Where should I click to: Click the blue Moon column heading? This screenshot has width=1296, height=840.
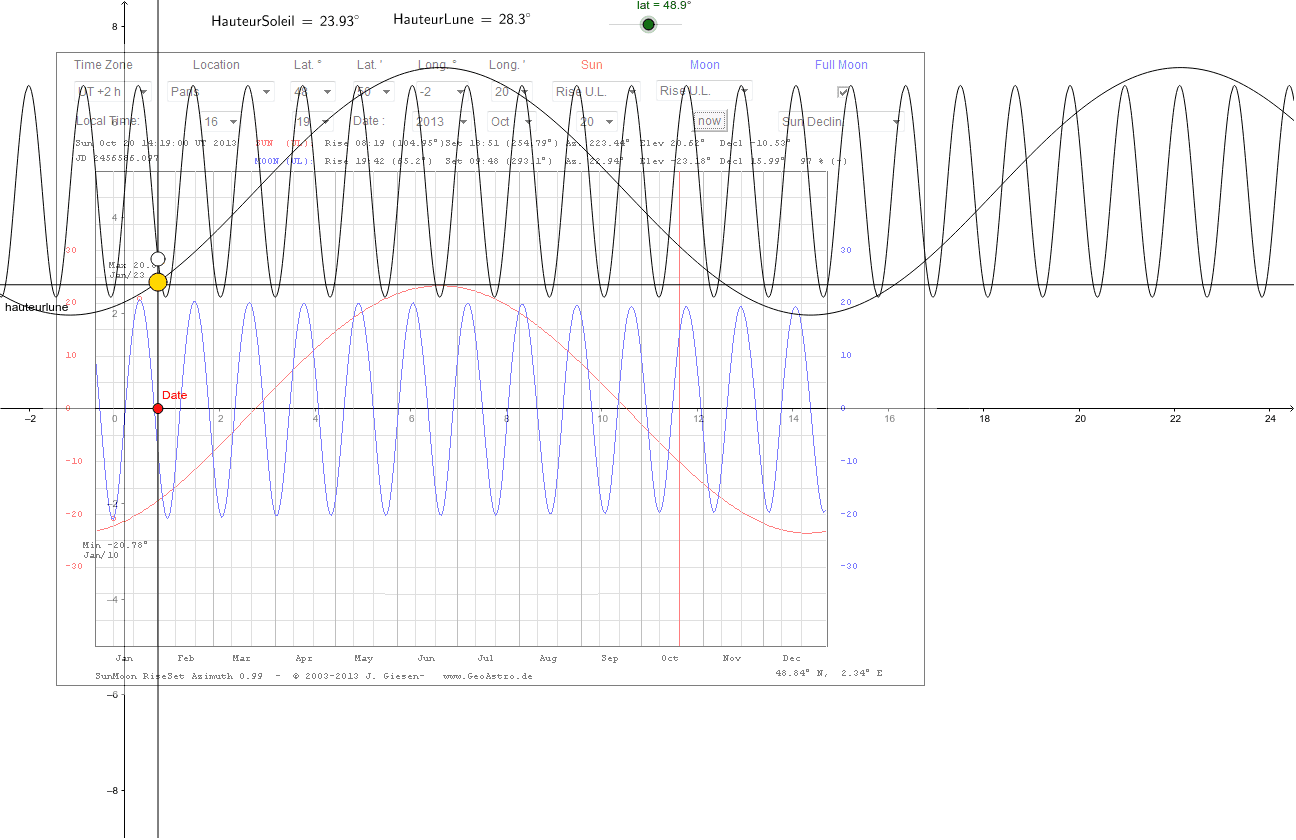click(x=705, y=65)
